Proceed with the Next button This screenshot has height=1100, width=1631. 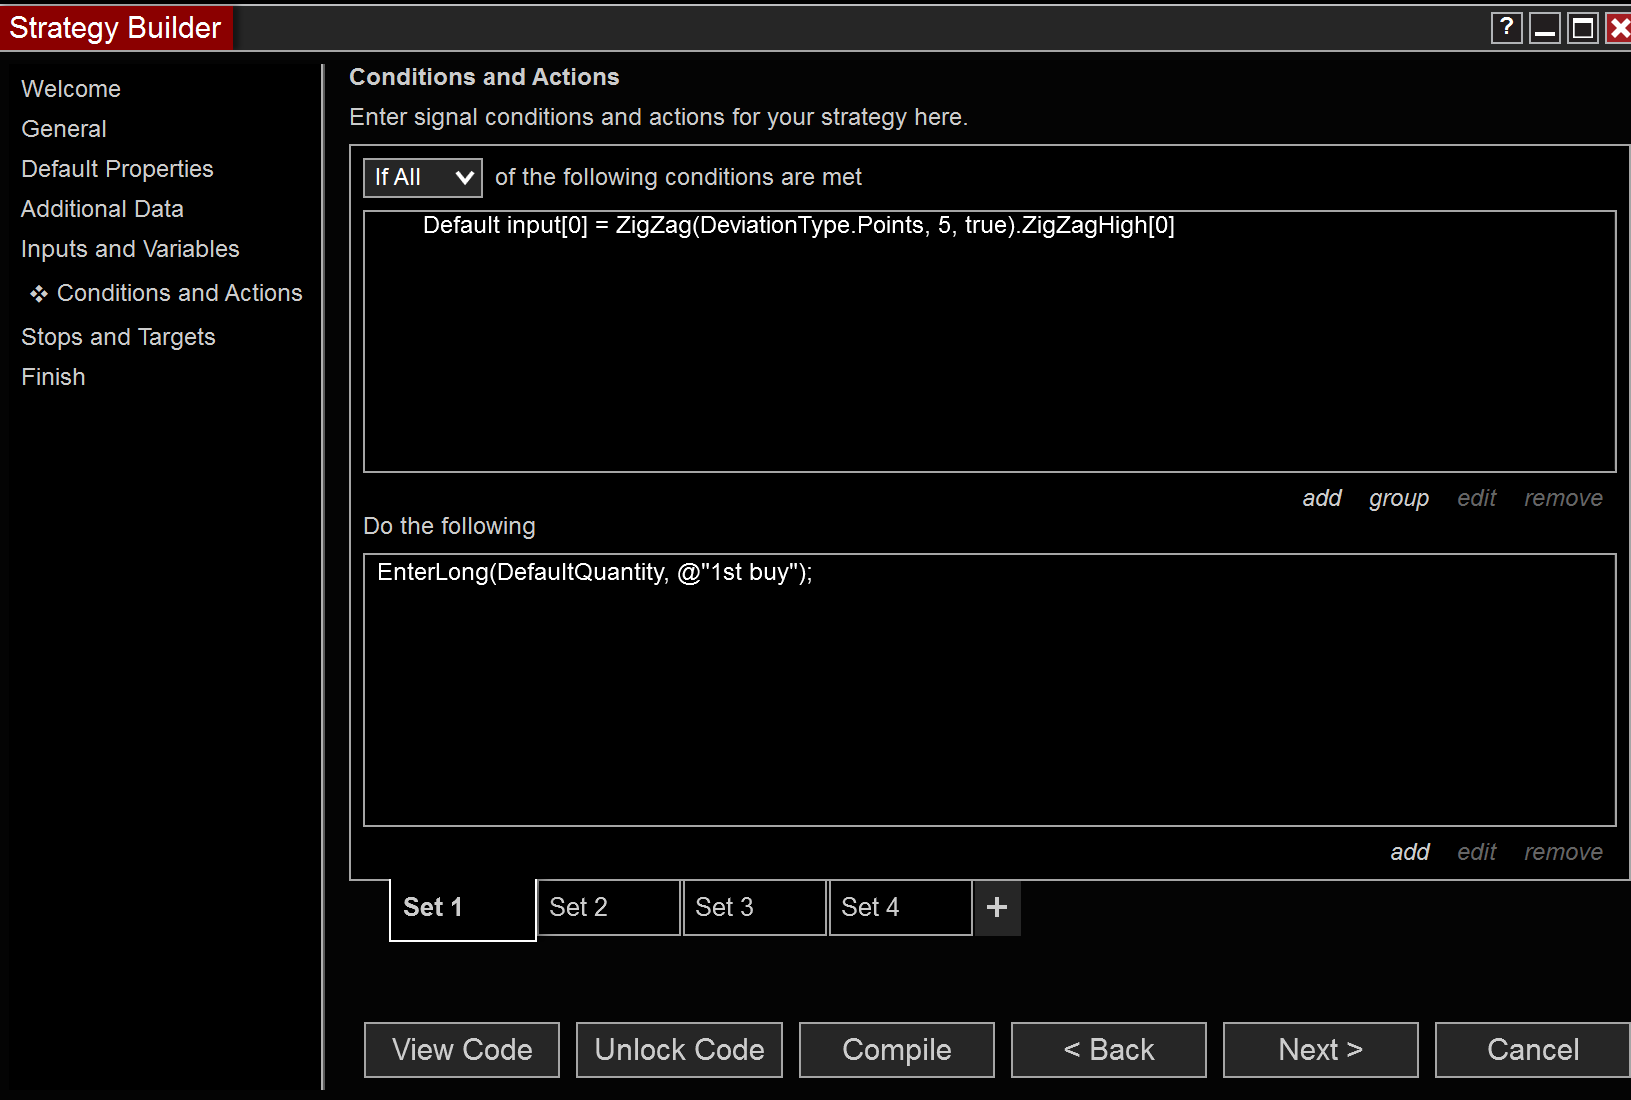pos(1321,1050)
